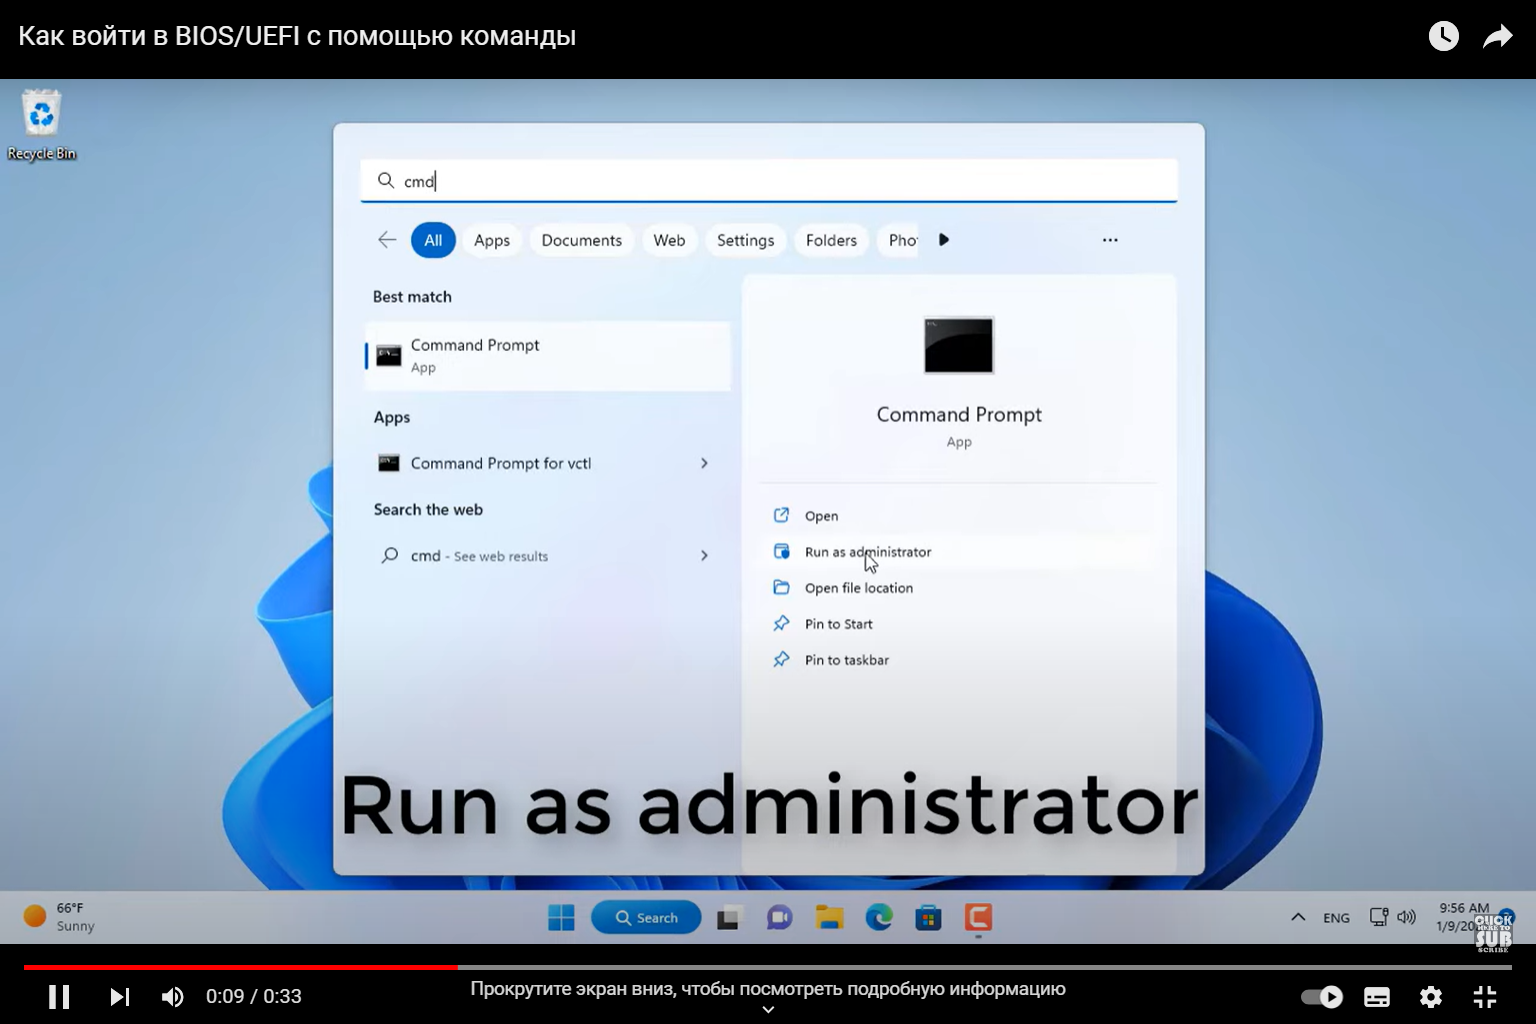Image resolution: width=1536 pixels, height=1024 pixels.
Task: Open File Explorer on the taskbar
Action: 829,917
